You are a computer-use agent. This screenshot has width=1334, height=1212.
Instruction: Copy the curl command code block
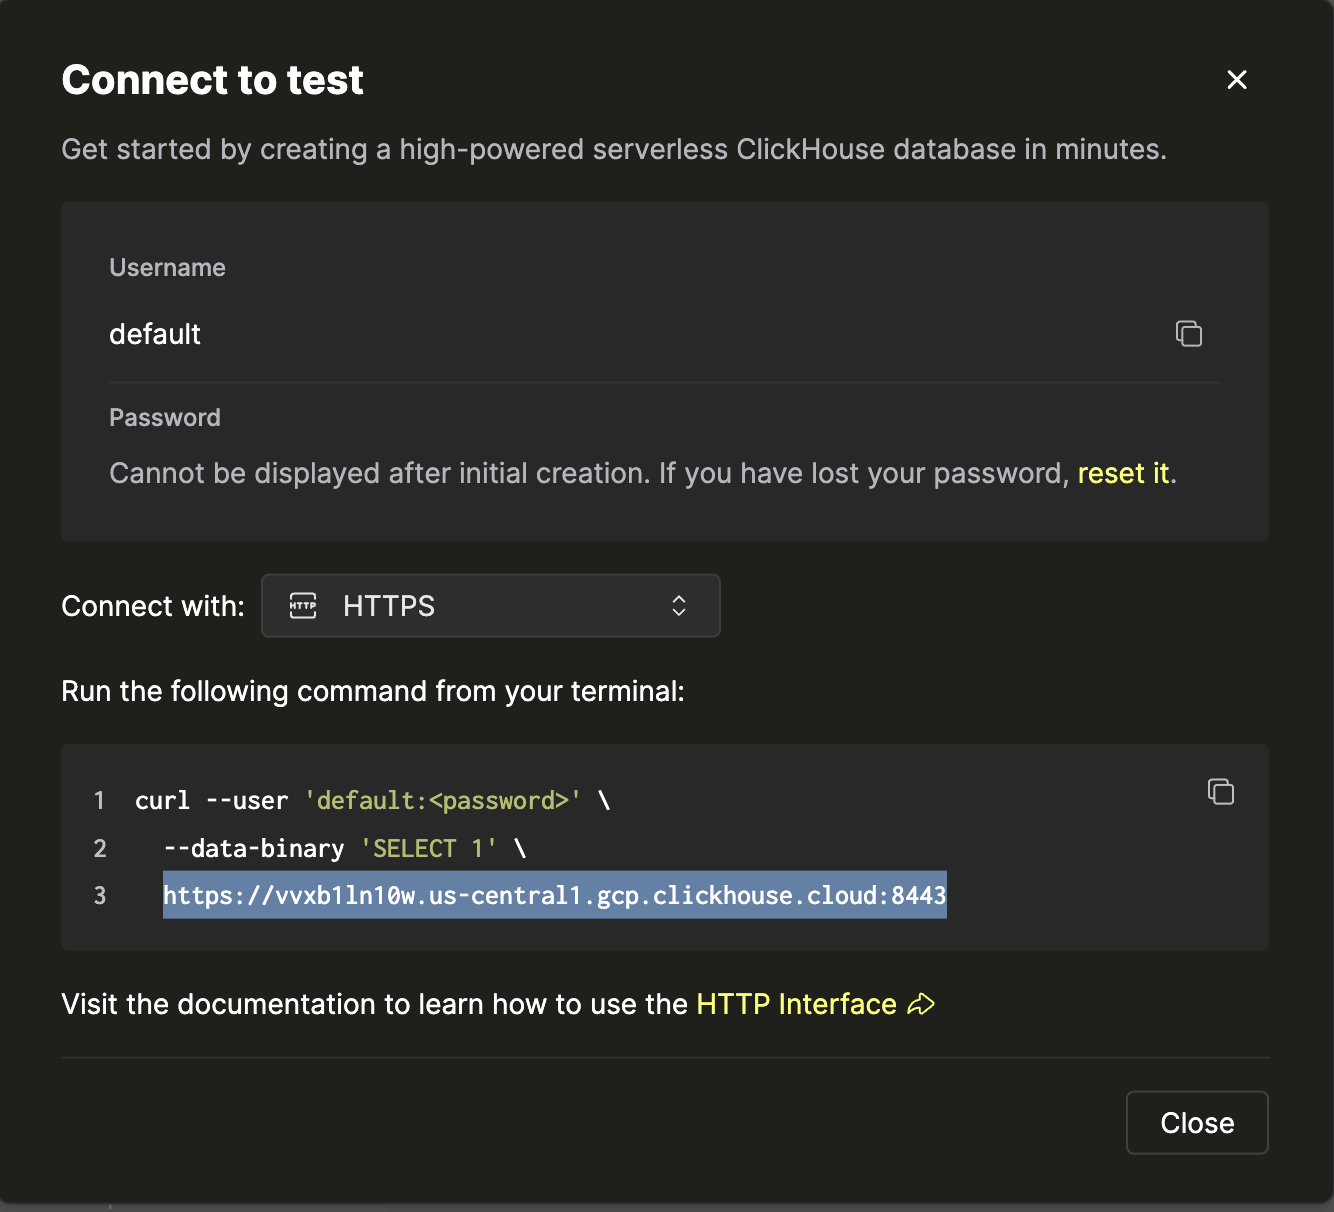pos(1220,792)
